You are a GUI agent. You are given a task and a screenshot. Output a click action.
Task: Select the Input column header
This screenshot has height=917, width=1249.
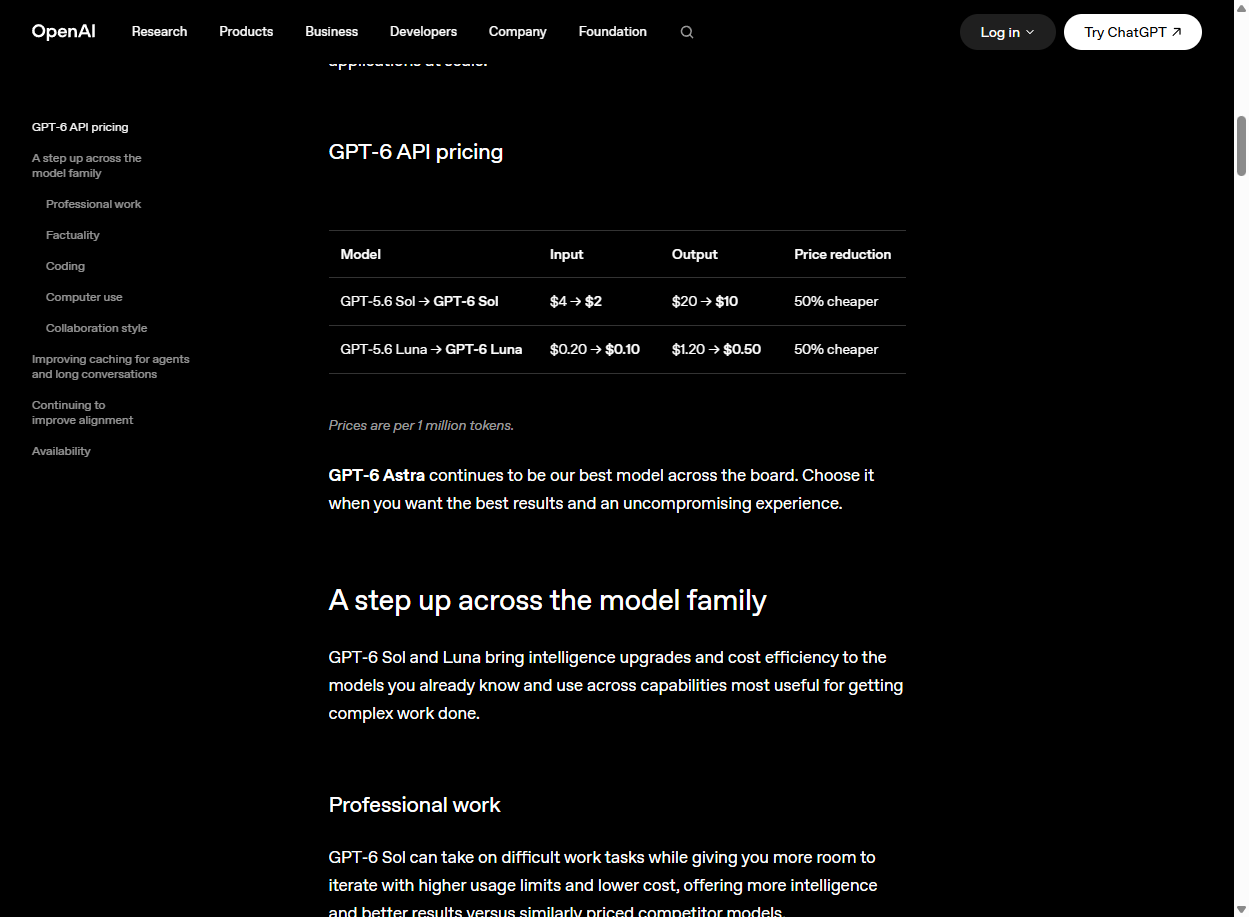567,254
